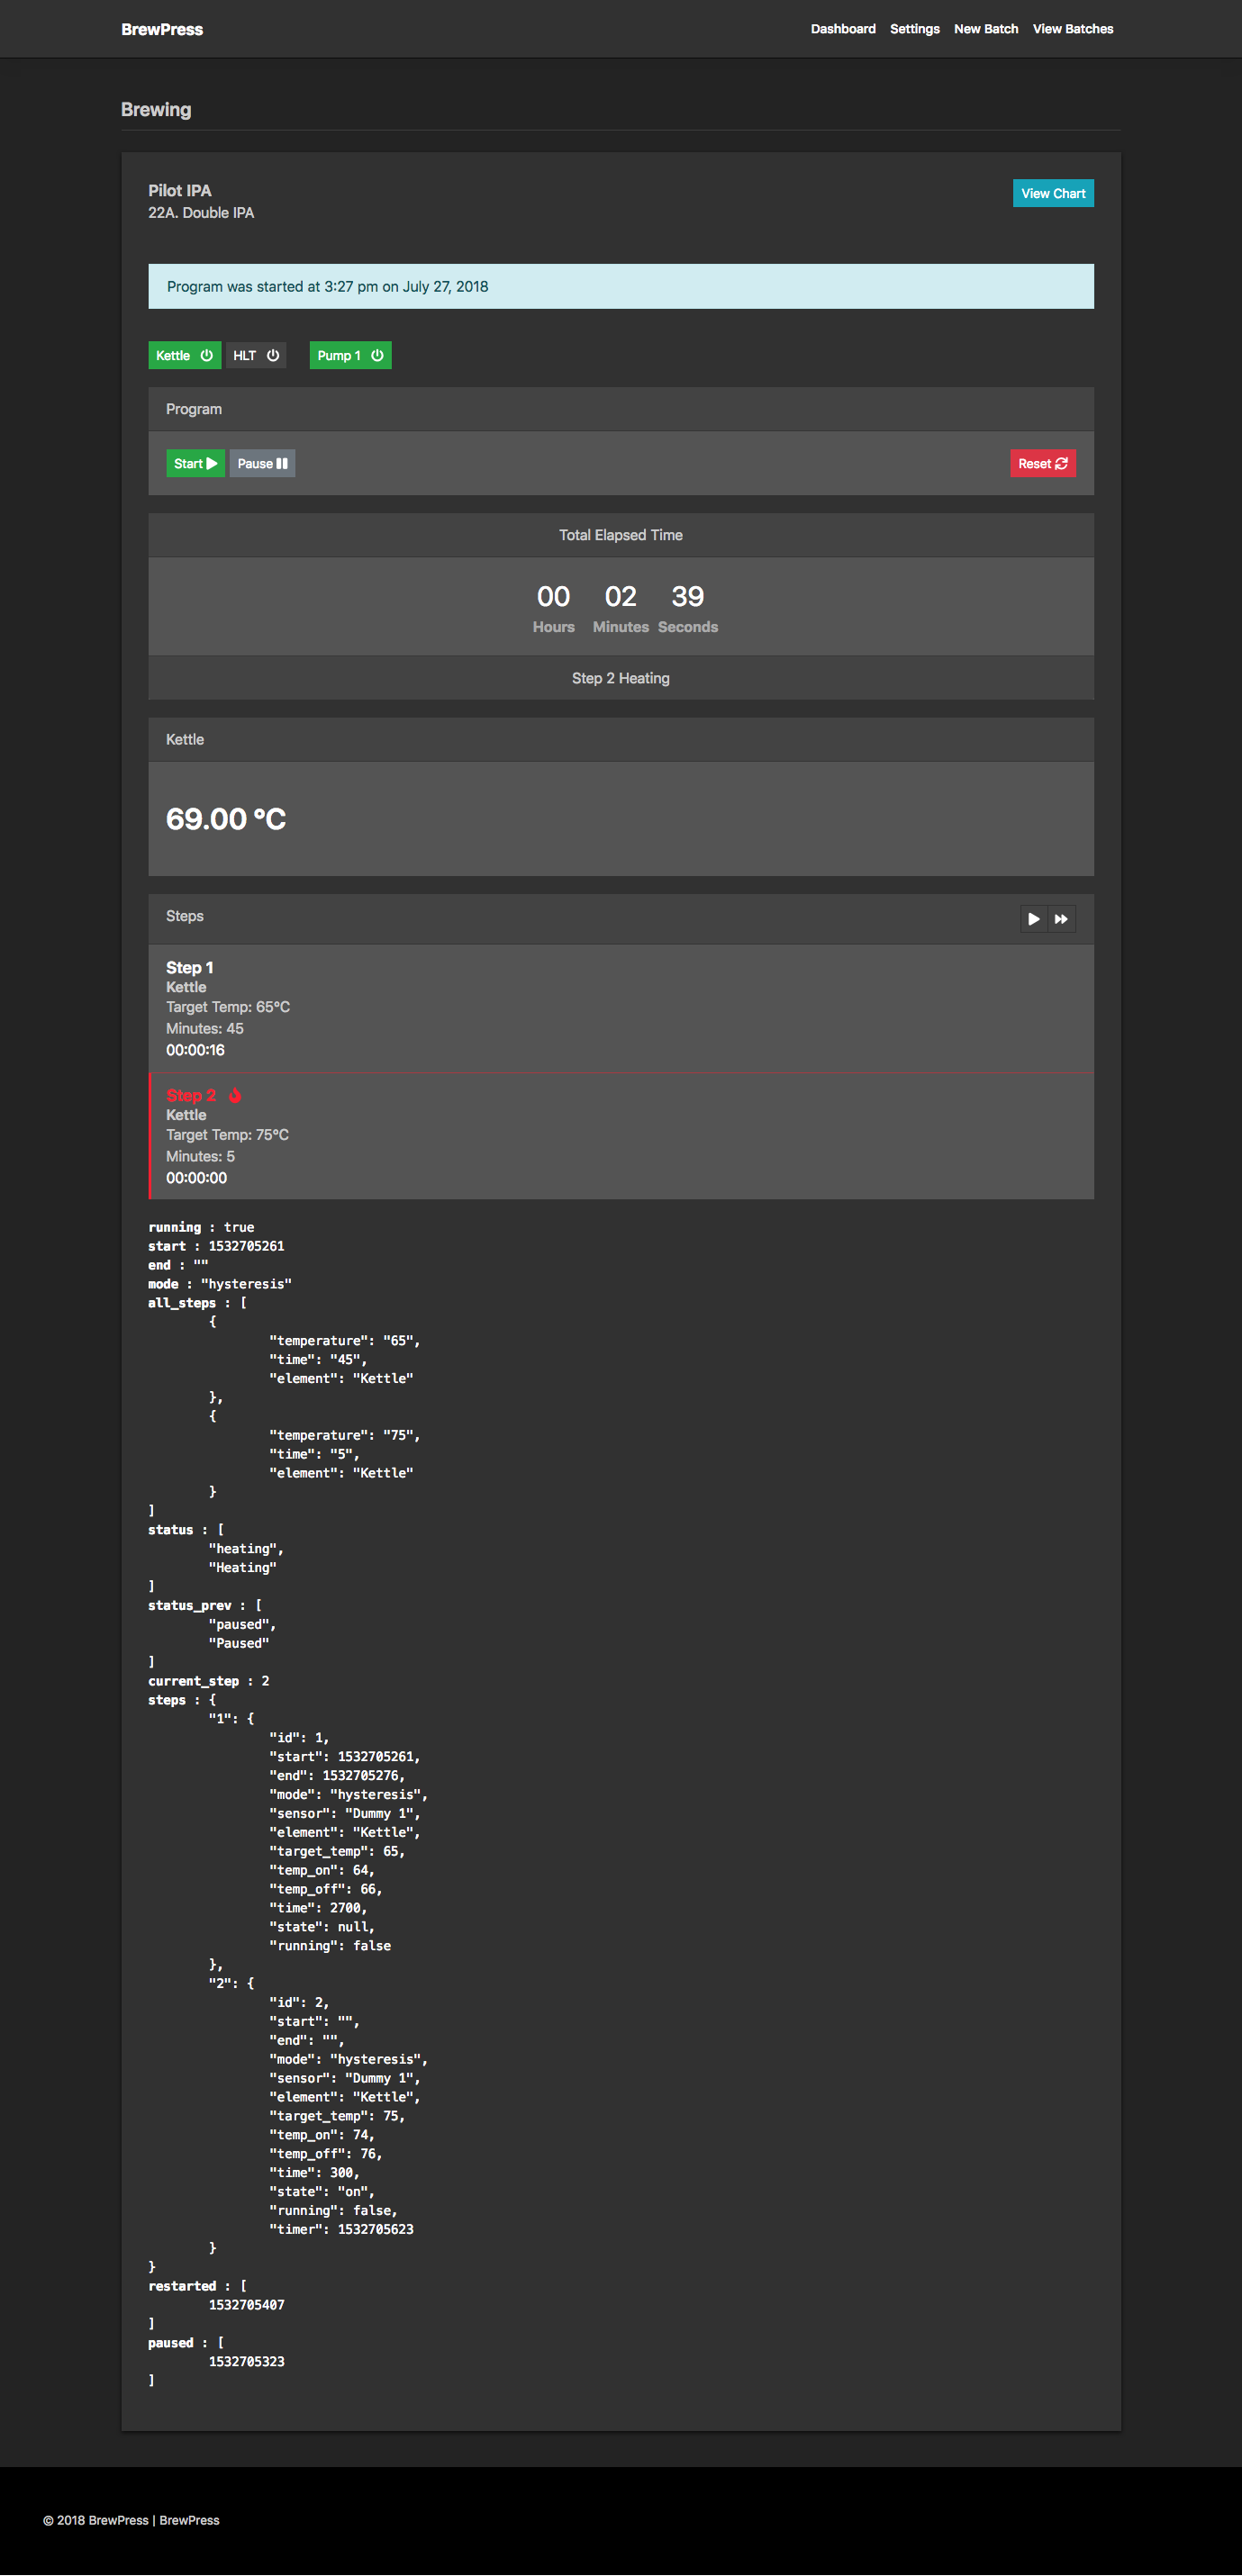This screenshot has height=2576, width=1242.
Task: Click the BrewPress logo link
Action: click(162, 29)
